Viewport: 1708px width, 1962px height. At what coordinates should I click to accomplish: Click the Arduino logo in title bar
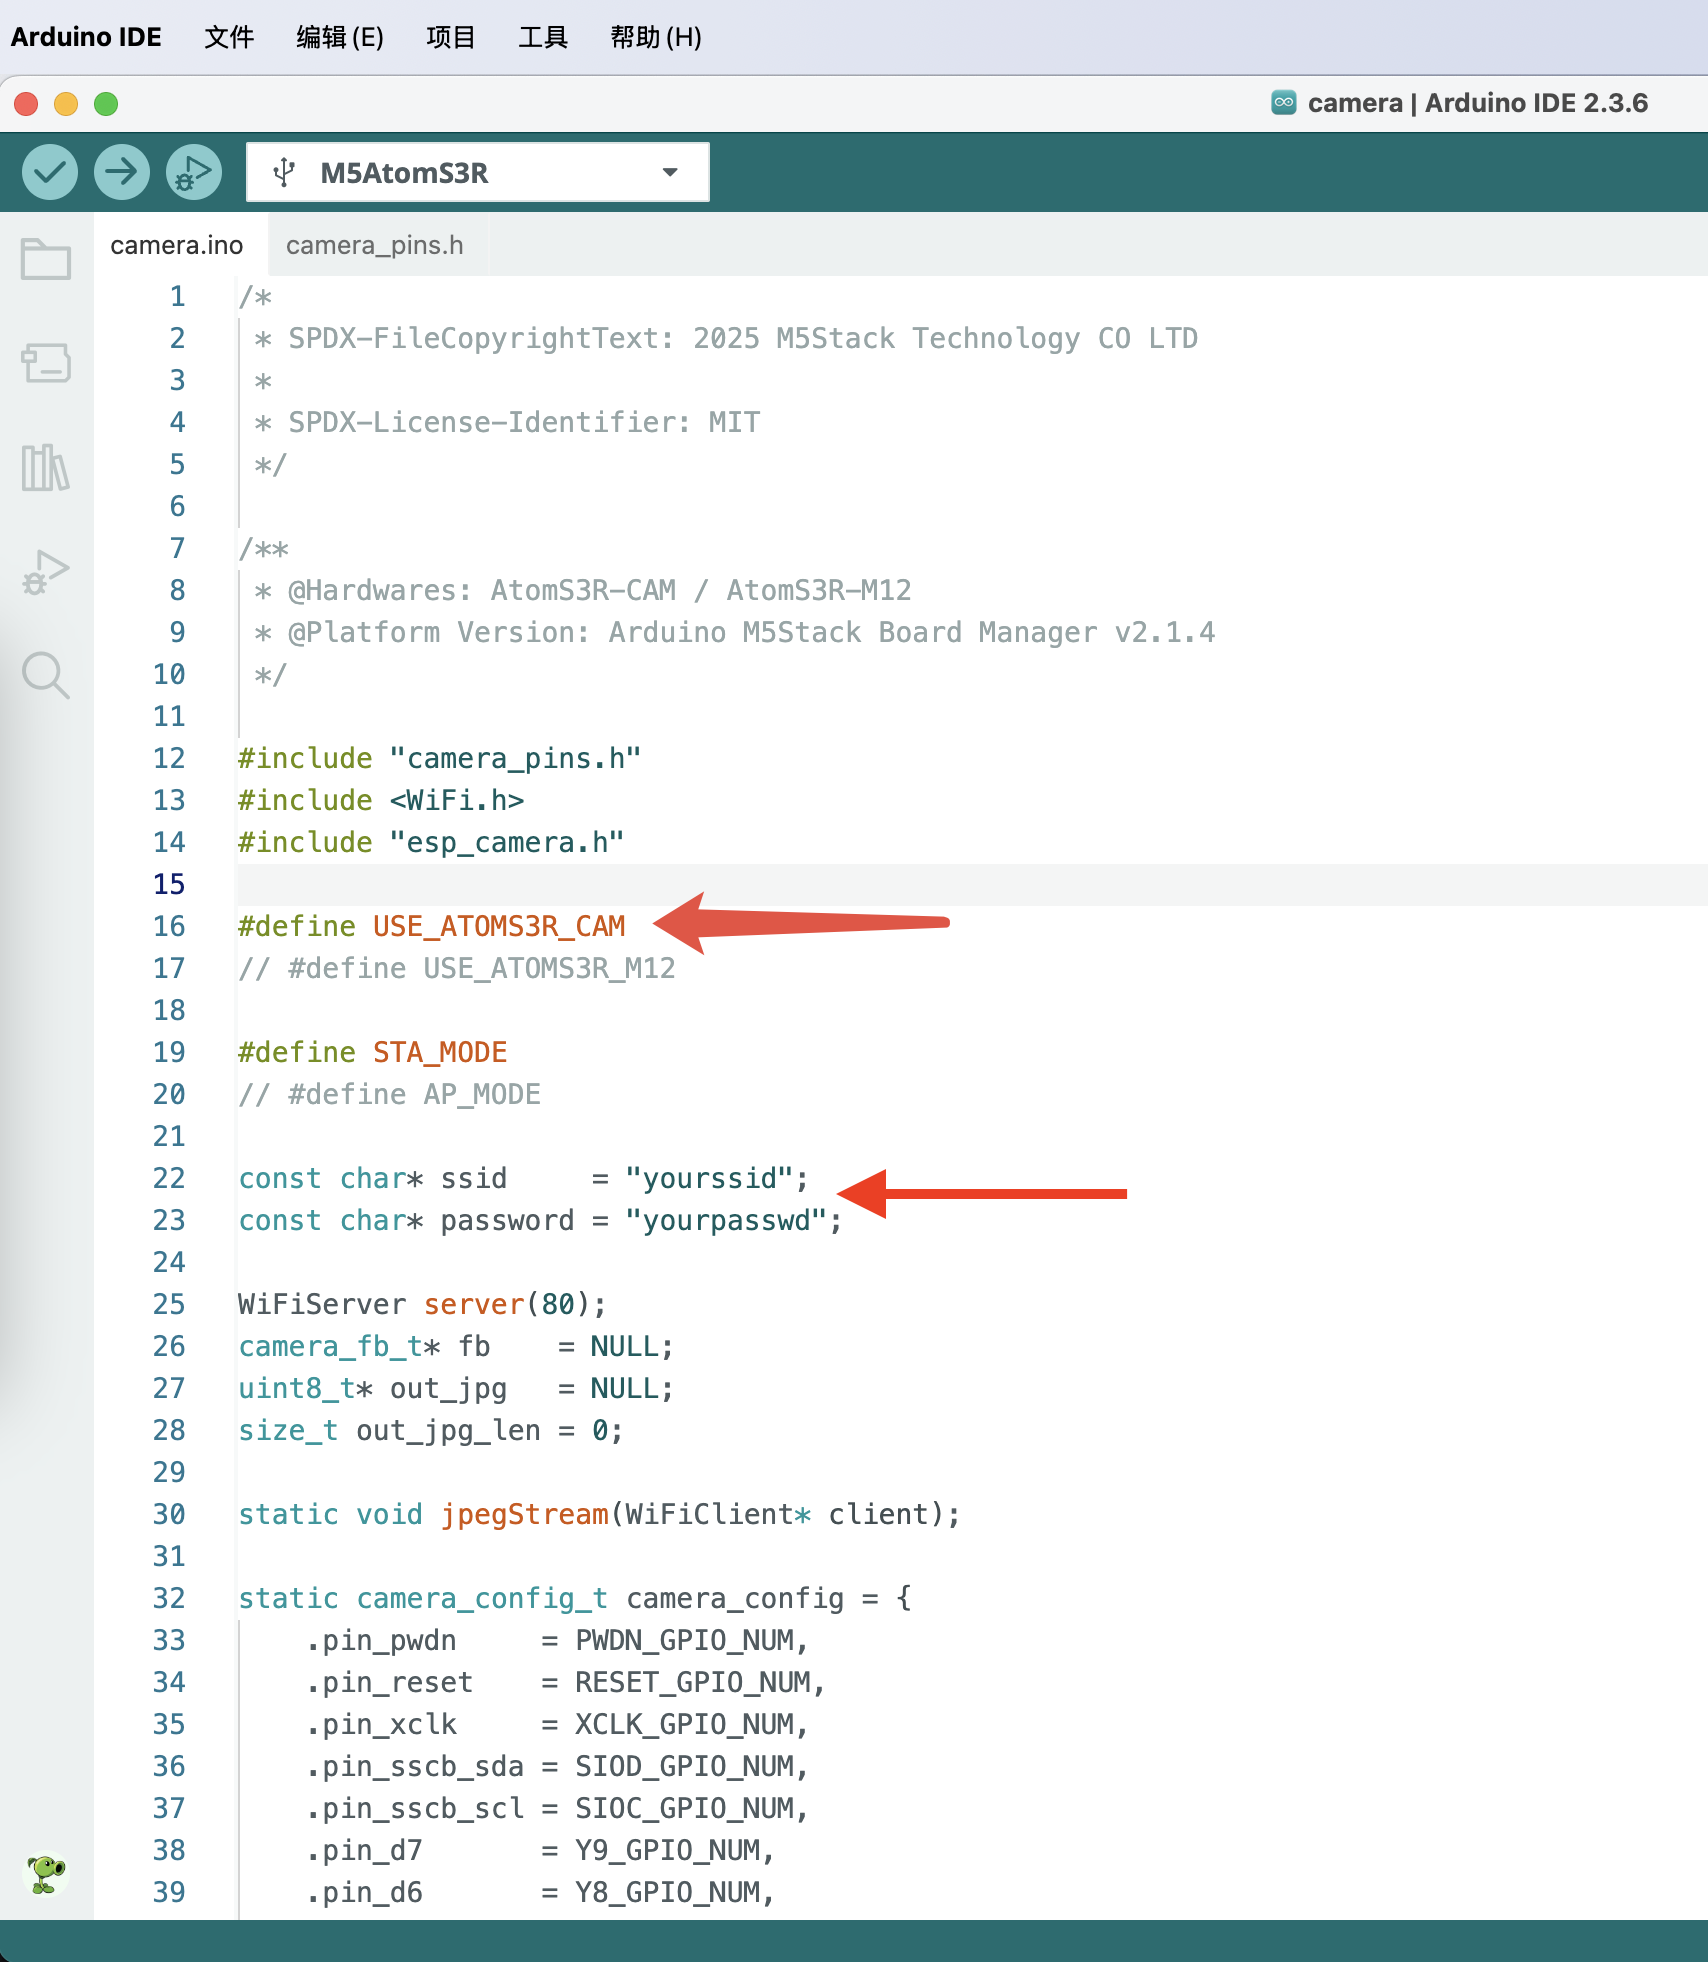pyautogui.click(x=1283, y=102)
